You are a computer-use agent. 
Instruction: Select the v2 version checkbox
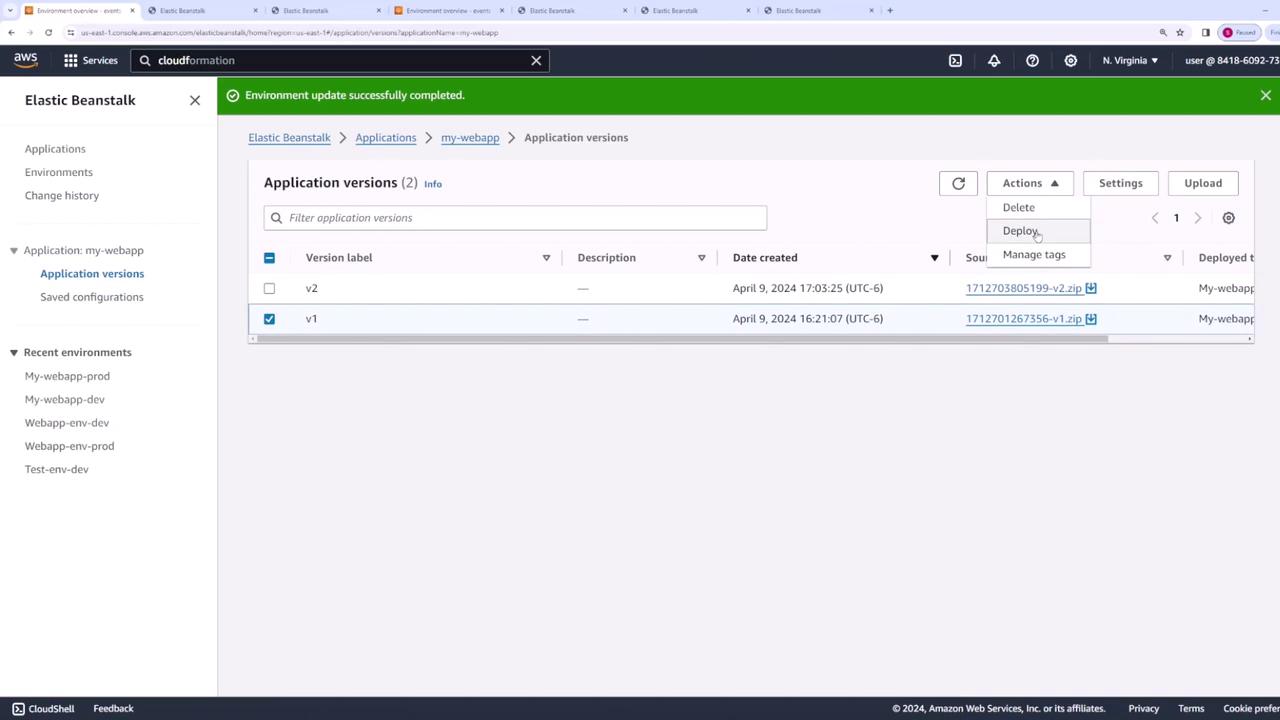click(x=269, y=288)
